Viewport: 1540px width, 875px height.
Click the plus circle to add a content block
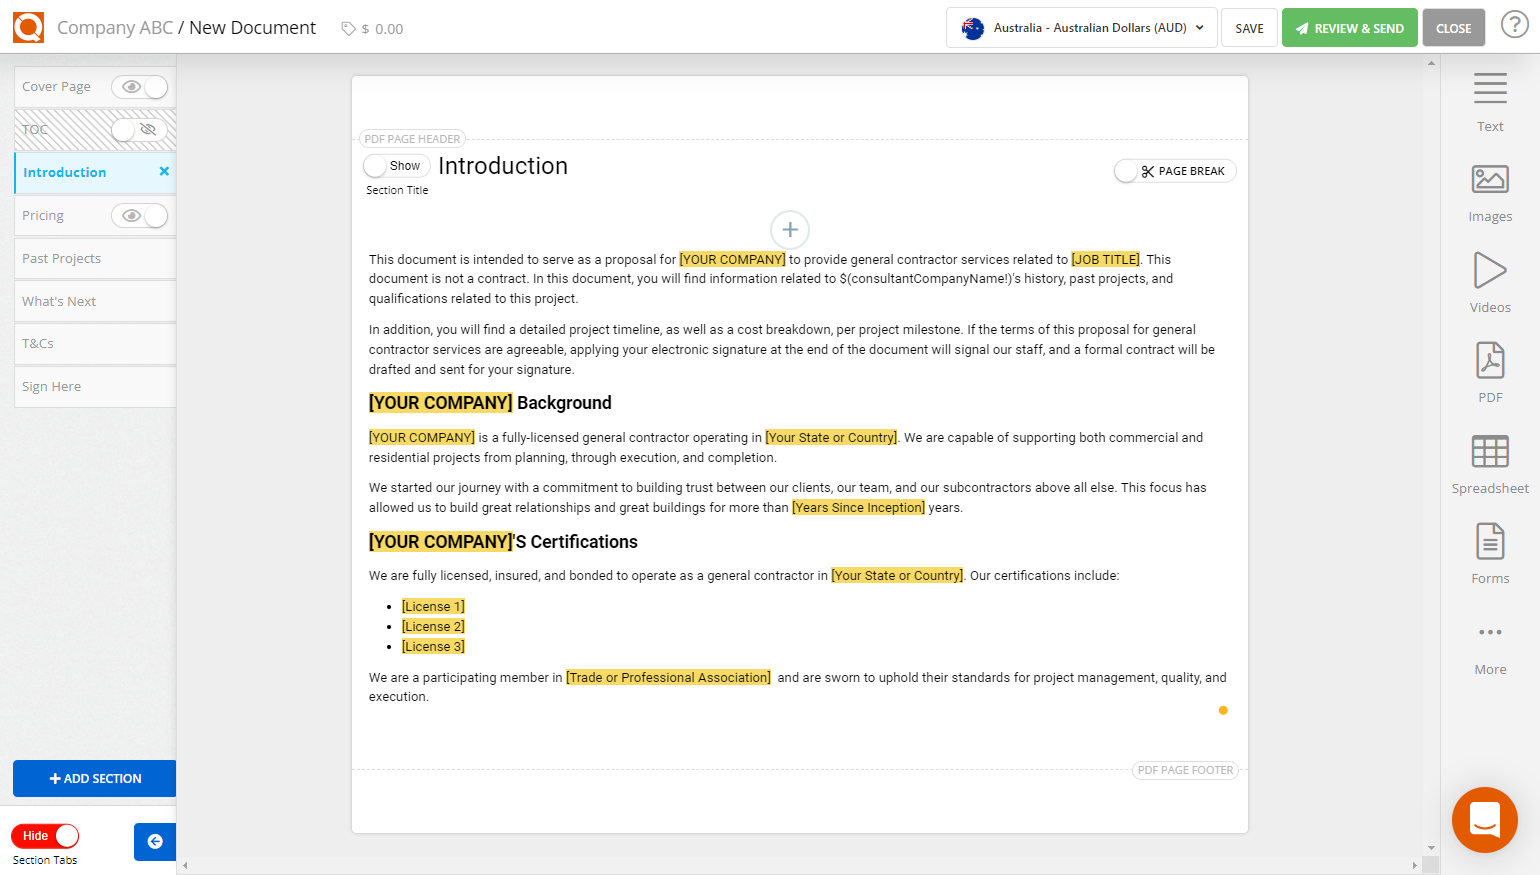789,230
